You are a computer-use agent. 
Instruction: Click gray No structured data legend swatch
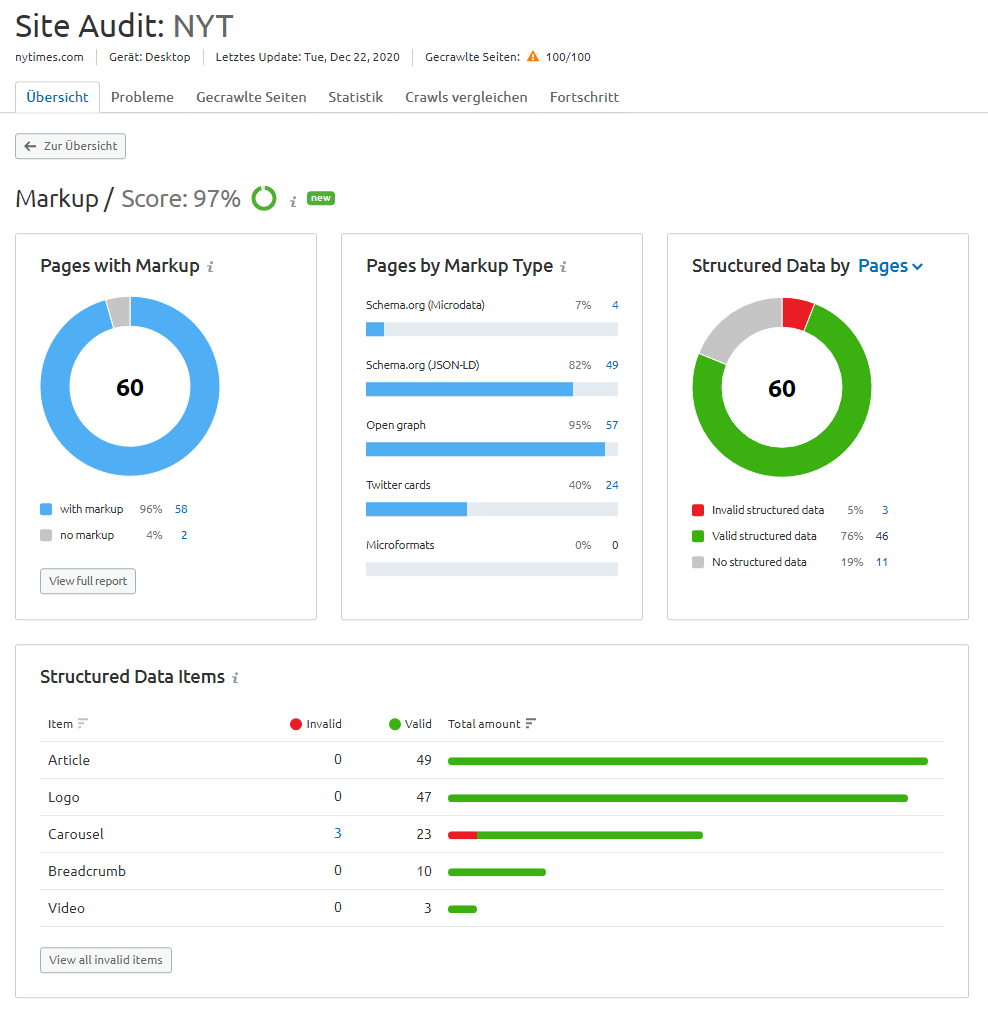(x=698, y=562)
